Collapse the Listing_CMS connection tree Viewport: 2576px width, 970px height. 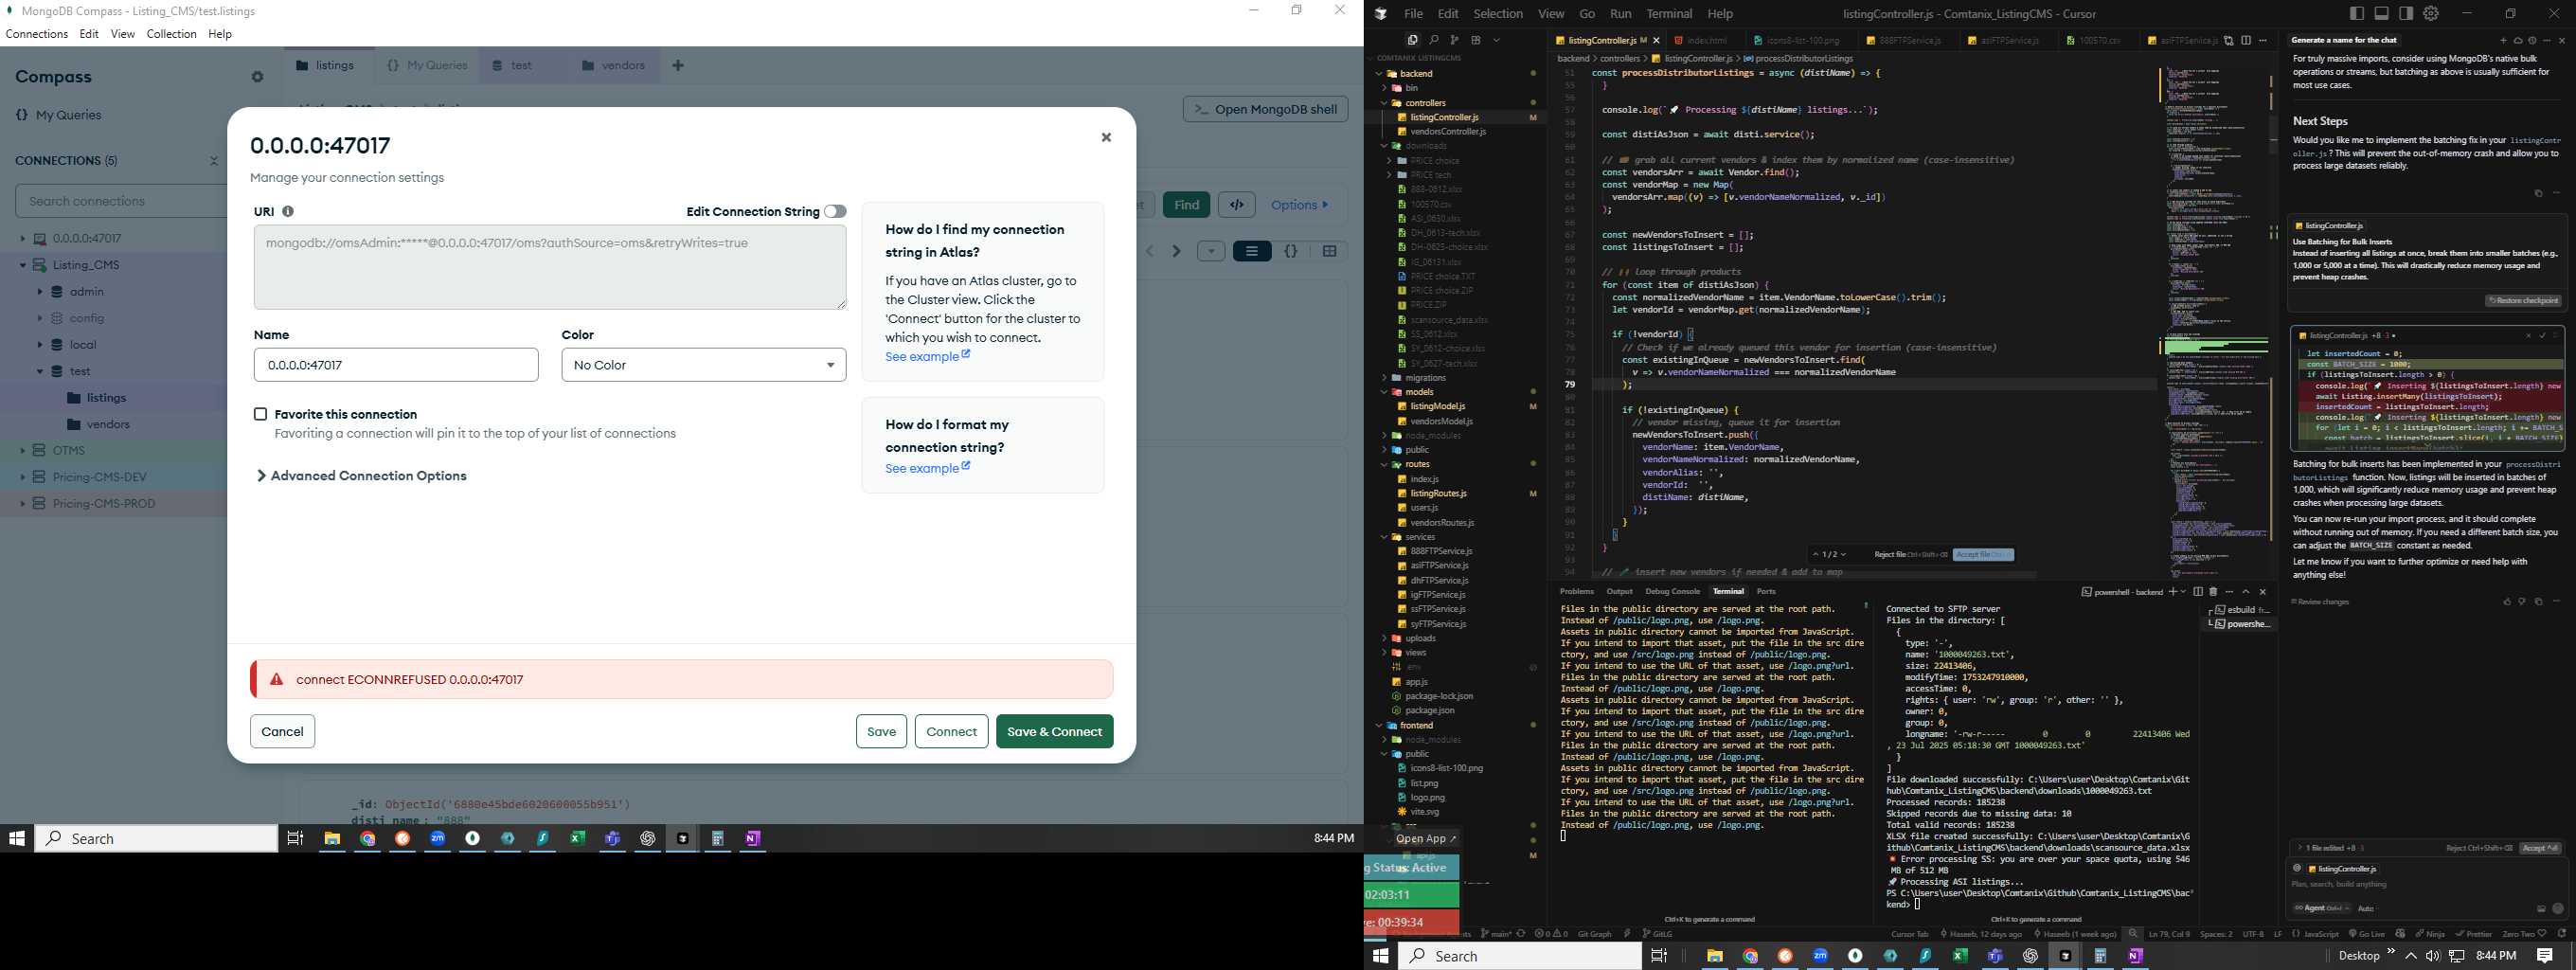click(22, 265)
